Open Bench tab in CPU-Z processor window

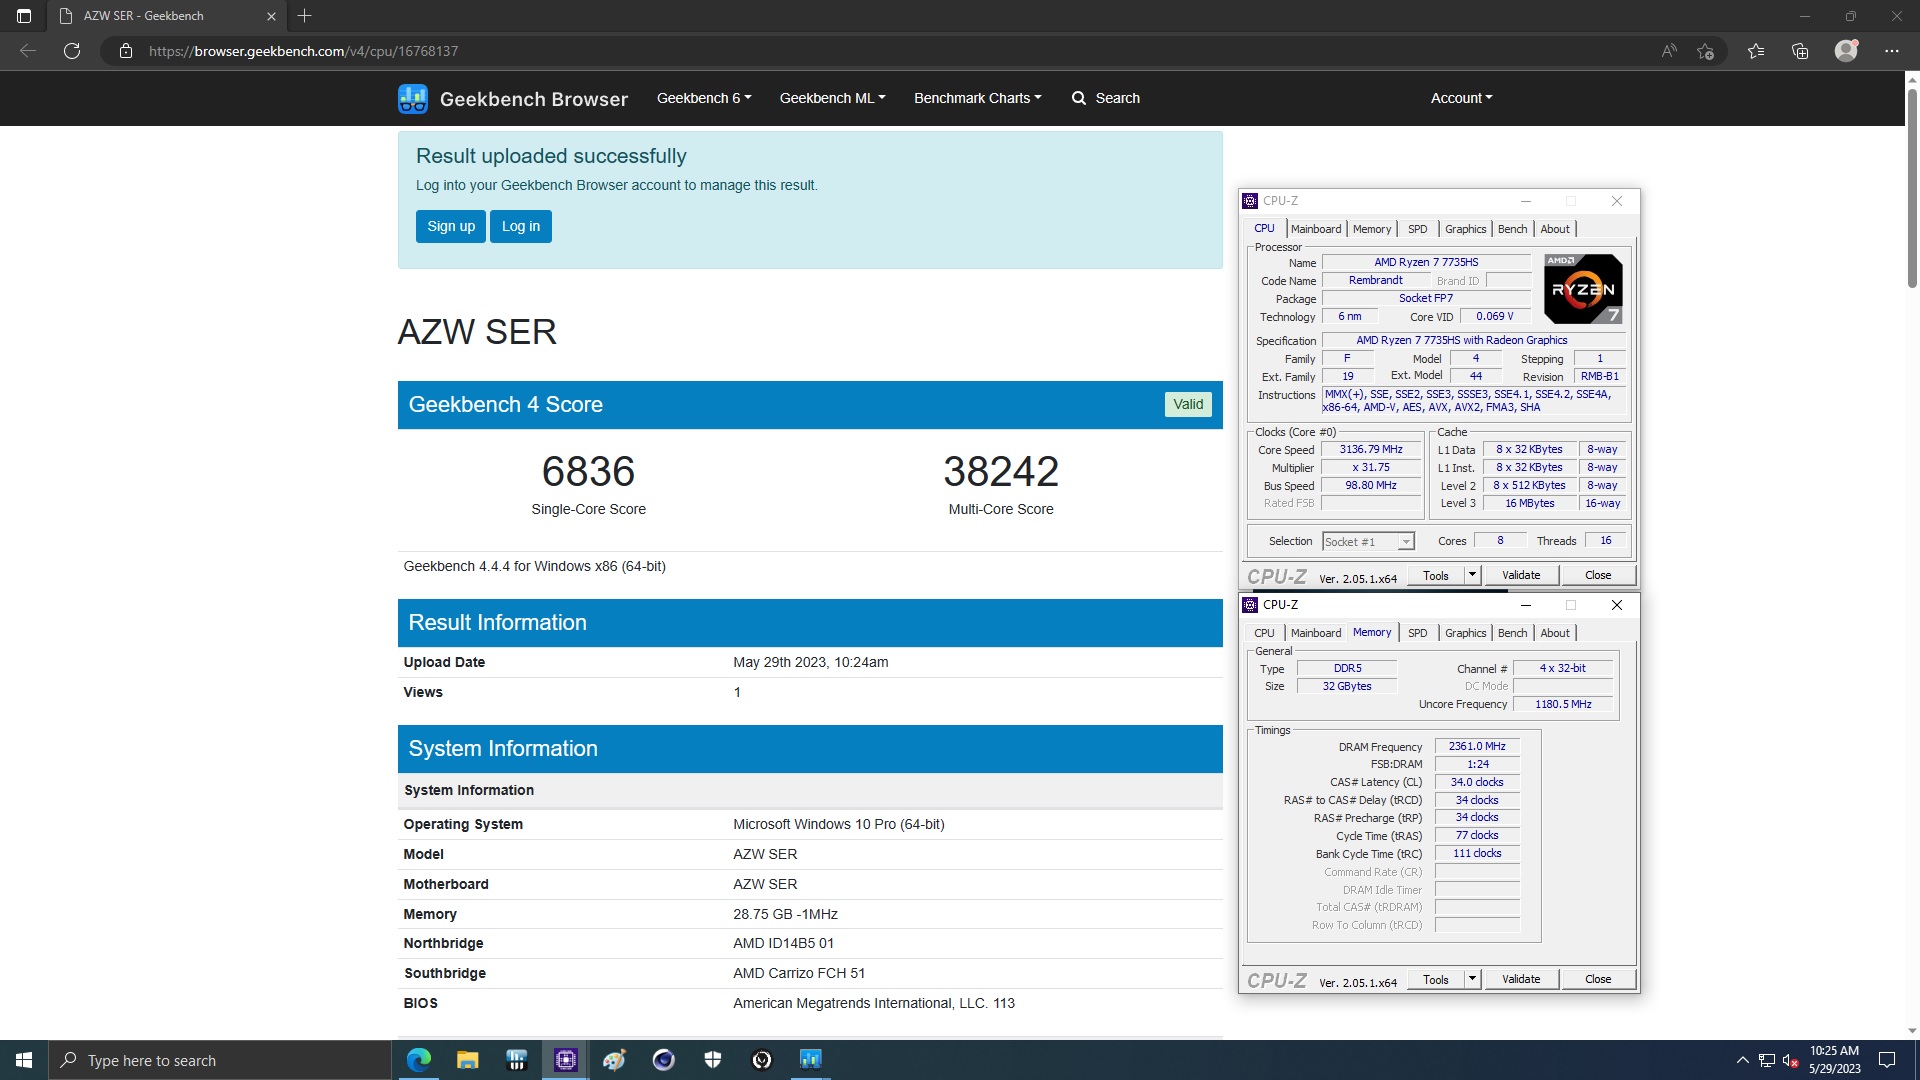click(x=1512, y=229)
